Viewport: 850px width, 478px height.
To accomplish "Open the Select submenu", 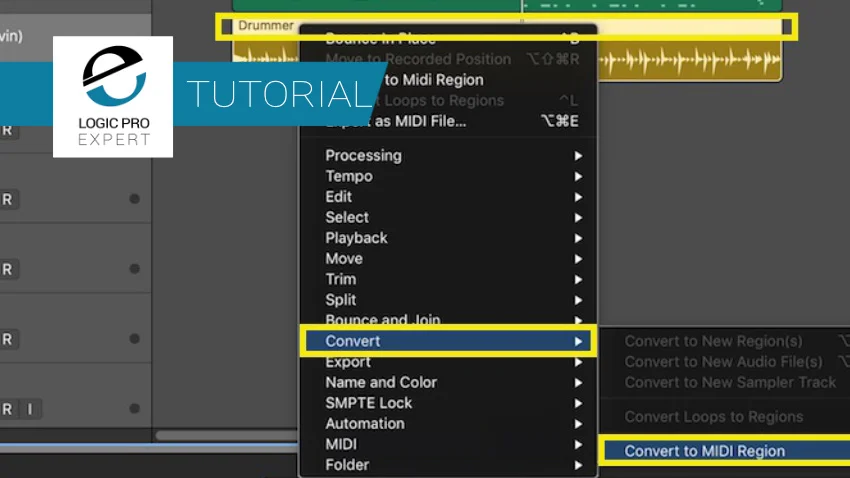I will 448,217.
